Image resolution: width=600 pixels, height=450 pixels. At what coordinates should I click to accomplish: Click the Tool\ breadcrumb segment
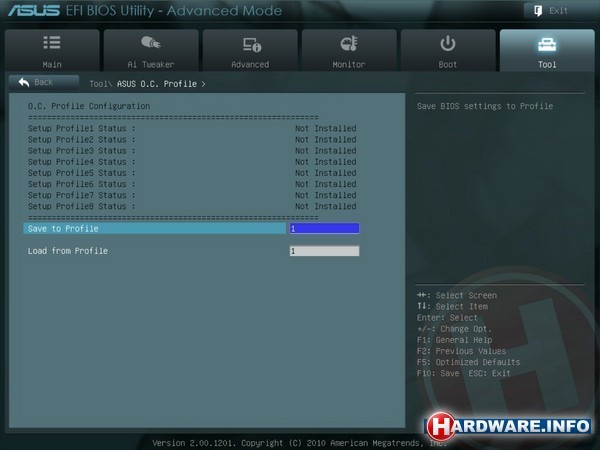(100, 84)
